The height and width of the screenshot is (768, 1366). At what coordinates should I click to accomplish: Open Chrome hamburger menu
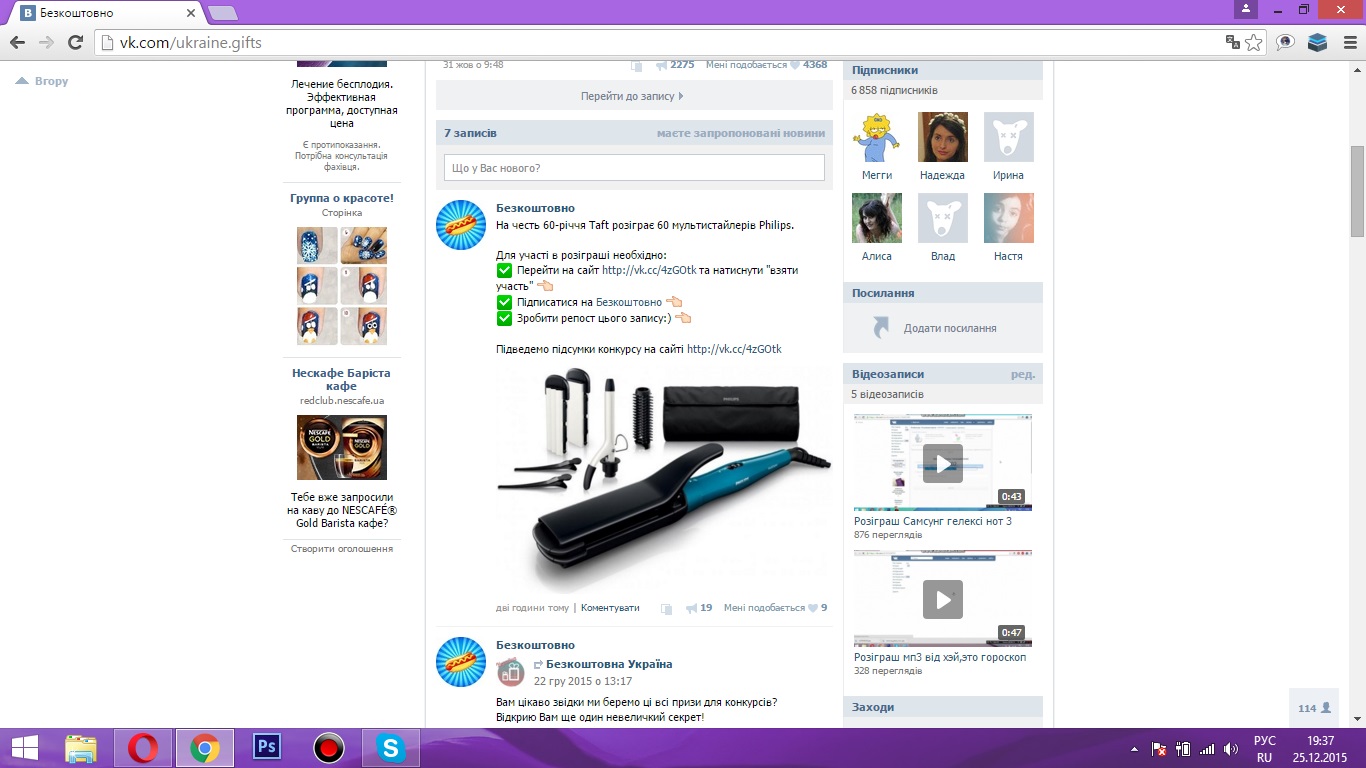(1349, 42)
